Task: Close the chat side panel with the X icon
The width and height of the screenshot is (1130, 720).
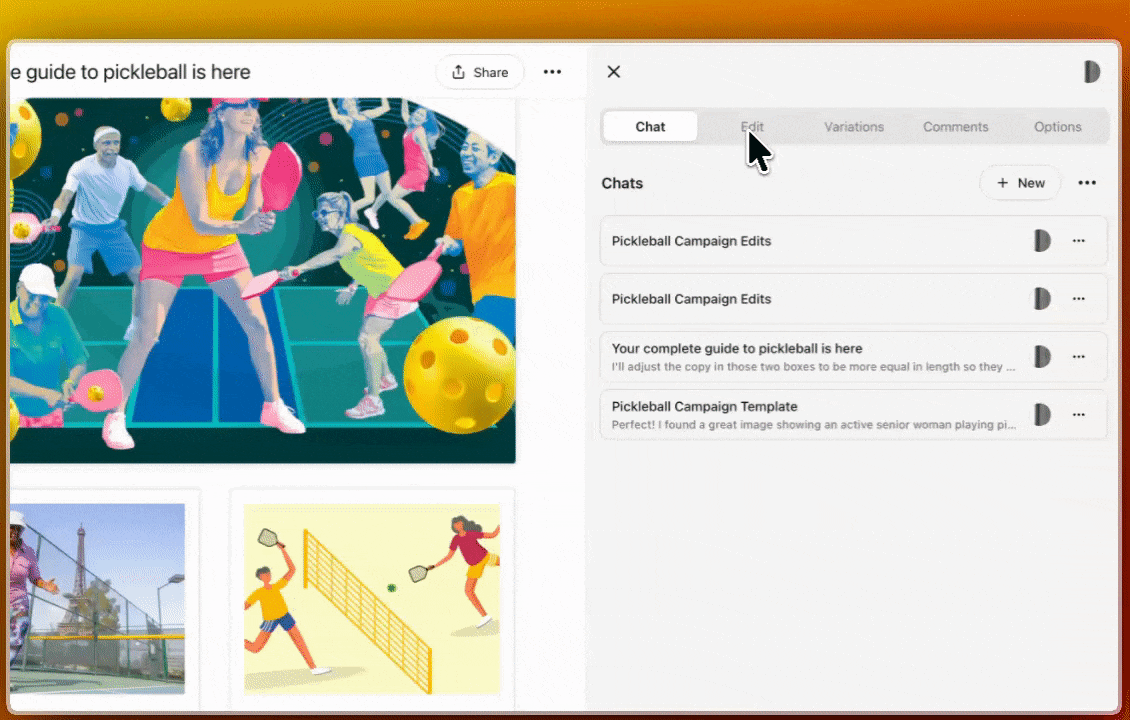Action: [x=613, y=71]
